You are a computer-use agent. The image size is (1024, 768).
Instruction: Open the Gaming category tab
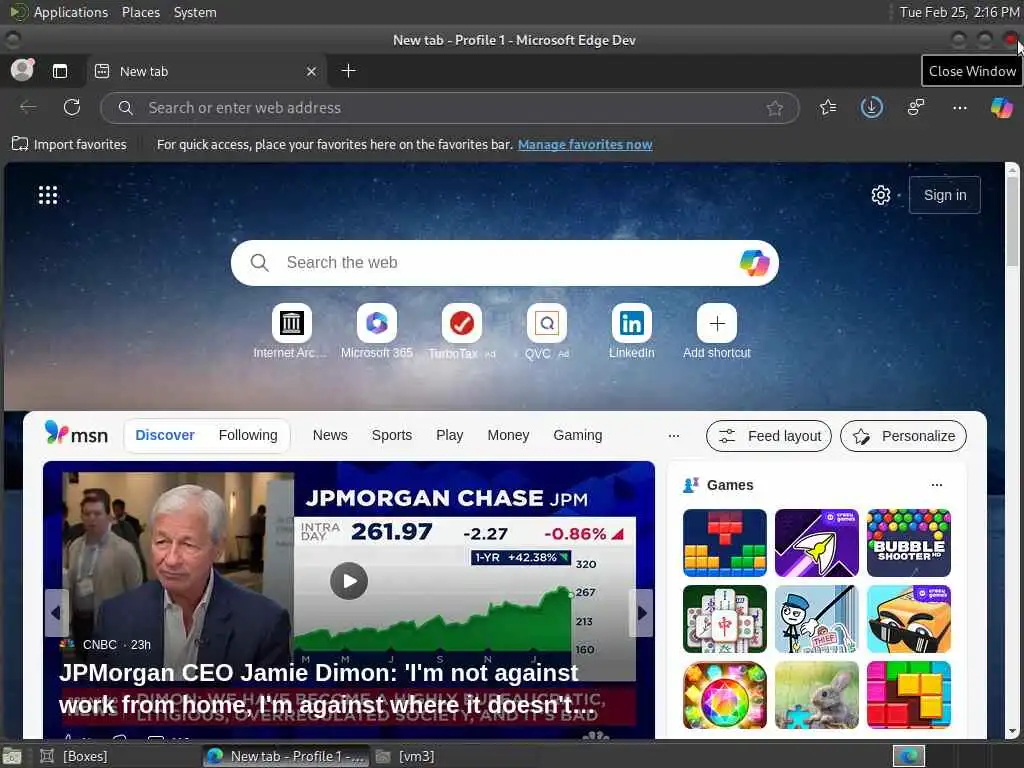tap(577, 435)
